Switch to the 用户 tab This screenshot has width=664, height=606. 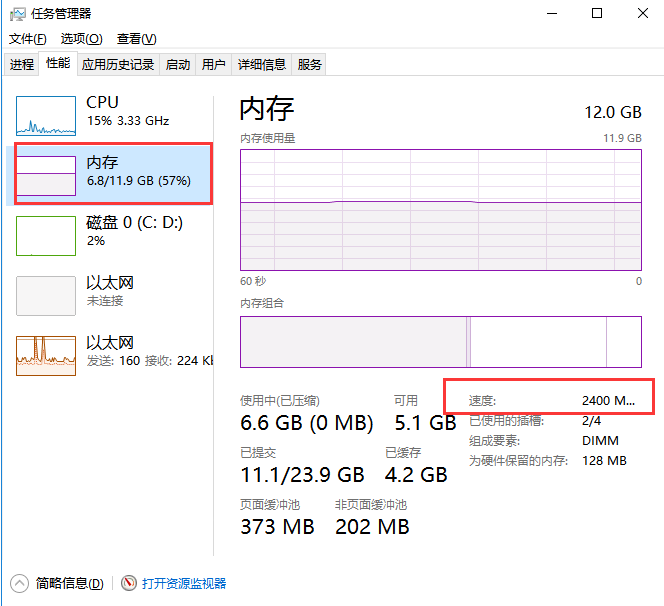click(214, 65)
